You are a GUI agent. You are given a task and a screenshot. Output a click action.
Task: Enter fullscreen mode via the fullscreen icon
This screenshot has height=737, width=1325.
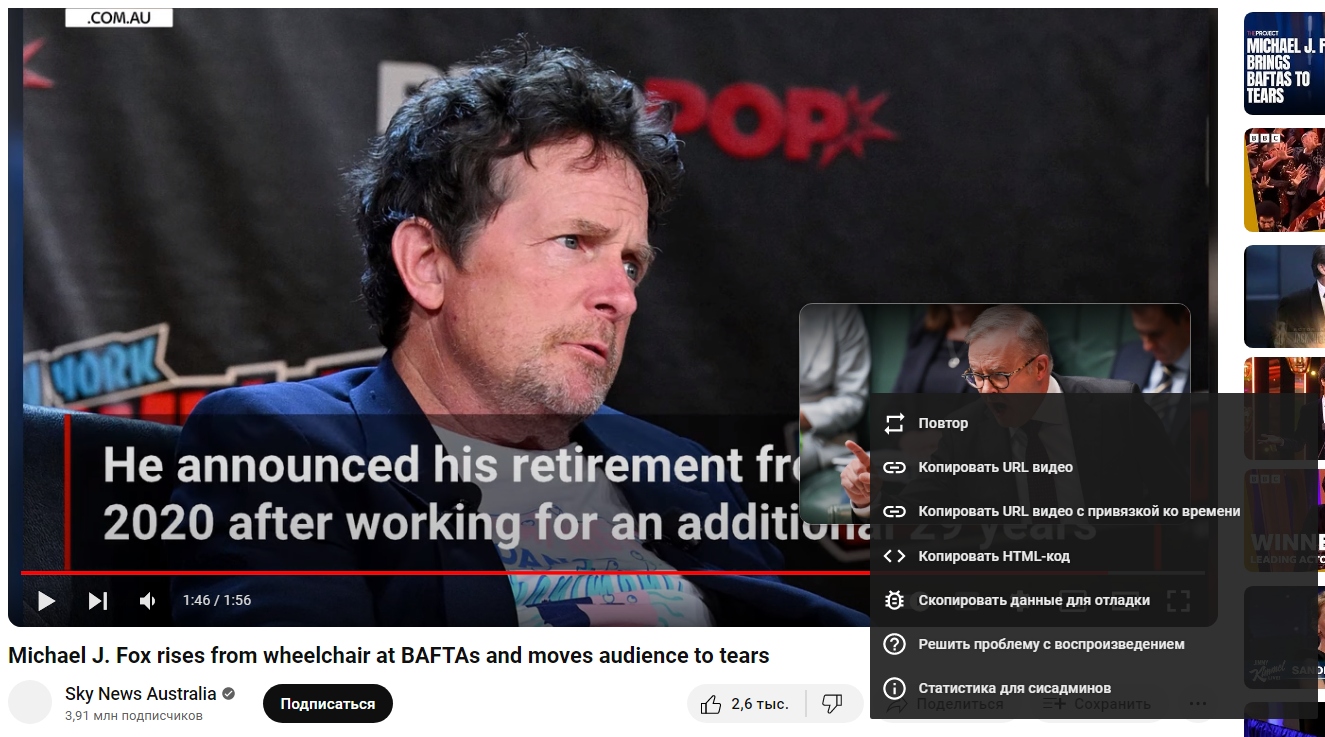point(1178,601)
